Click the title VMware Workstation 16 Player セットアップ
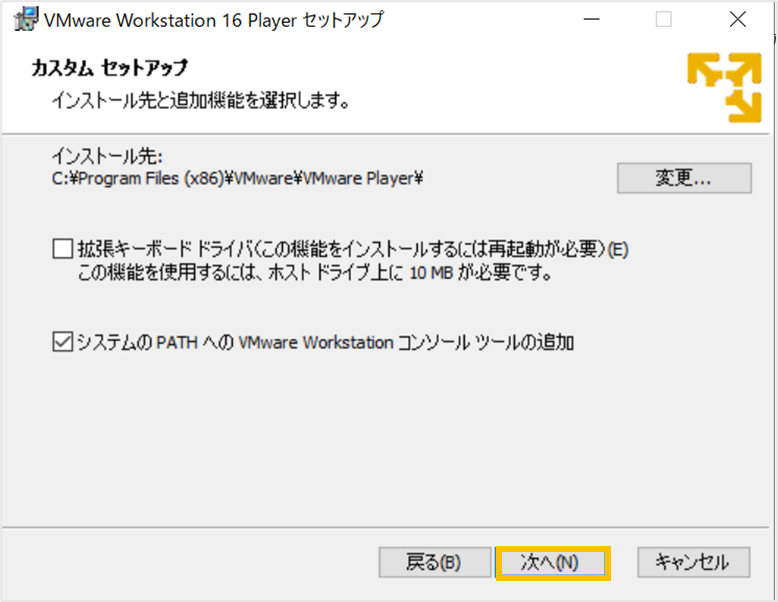 click(214, 20)
